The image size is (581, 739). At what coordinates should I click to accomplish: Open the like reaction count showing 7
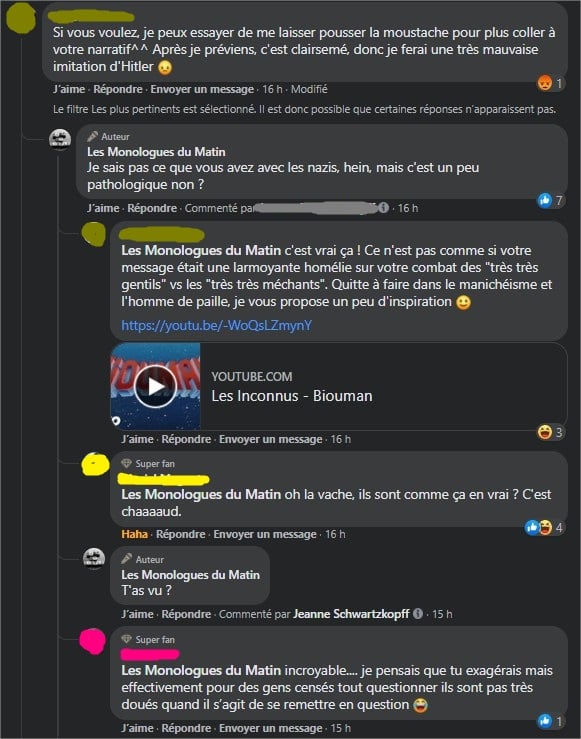[550, 200]
